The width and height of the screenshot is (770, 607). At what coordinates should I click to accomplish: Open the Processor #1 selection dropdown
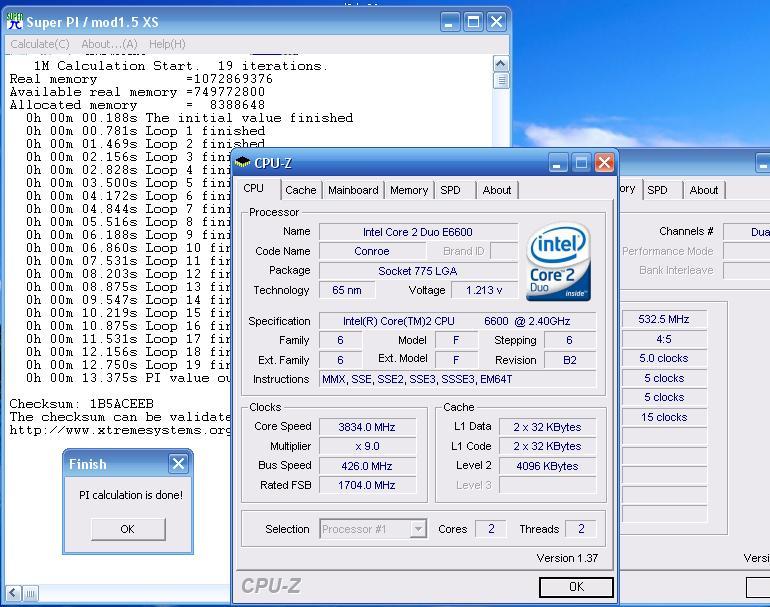click(x=418, y=529)
